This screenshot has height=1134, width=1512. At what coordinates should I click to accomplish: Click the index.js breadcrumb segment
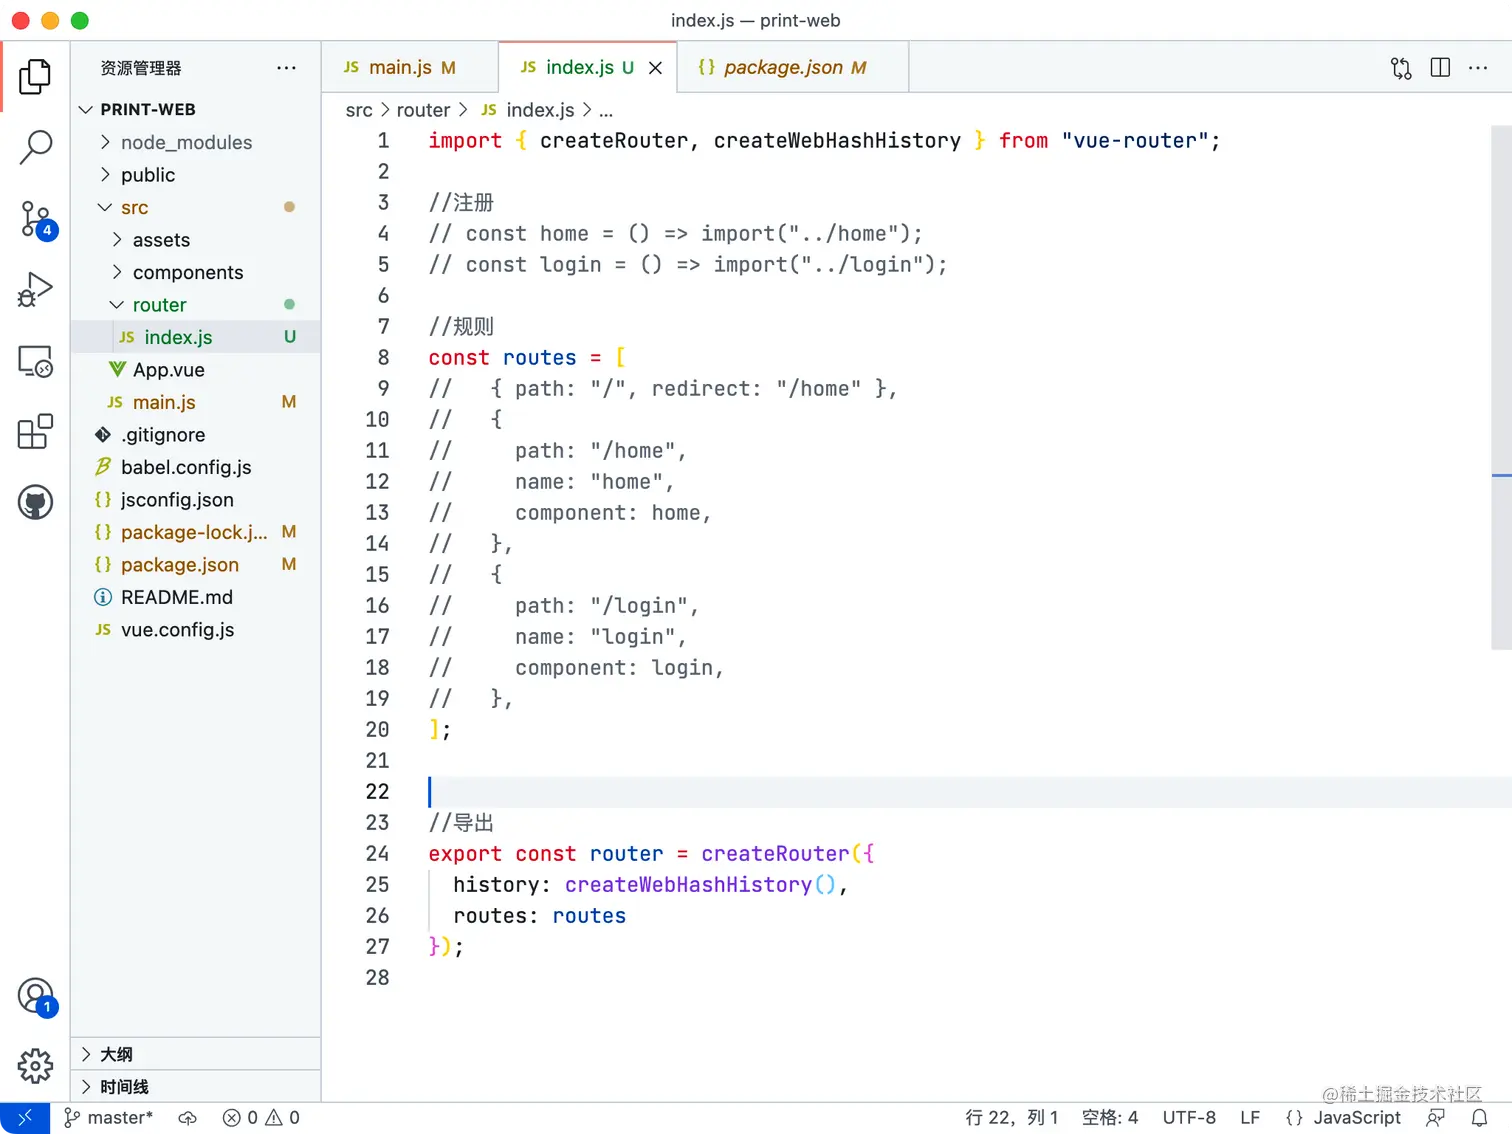528,110
